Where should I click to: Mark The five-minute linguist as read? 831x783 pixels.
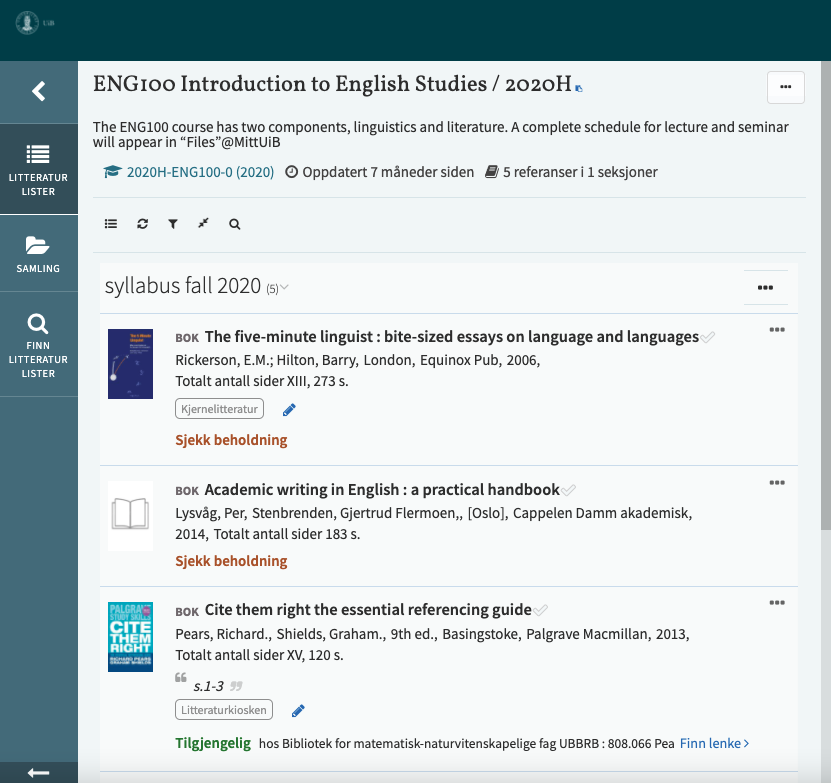tap(708, 338)
